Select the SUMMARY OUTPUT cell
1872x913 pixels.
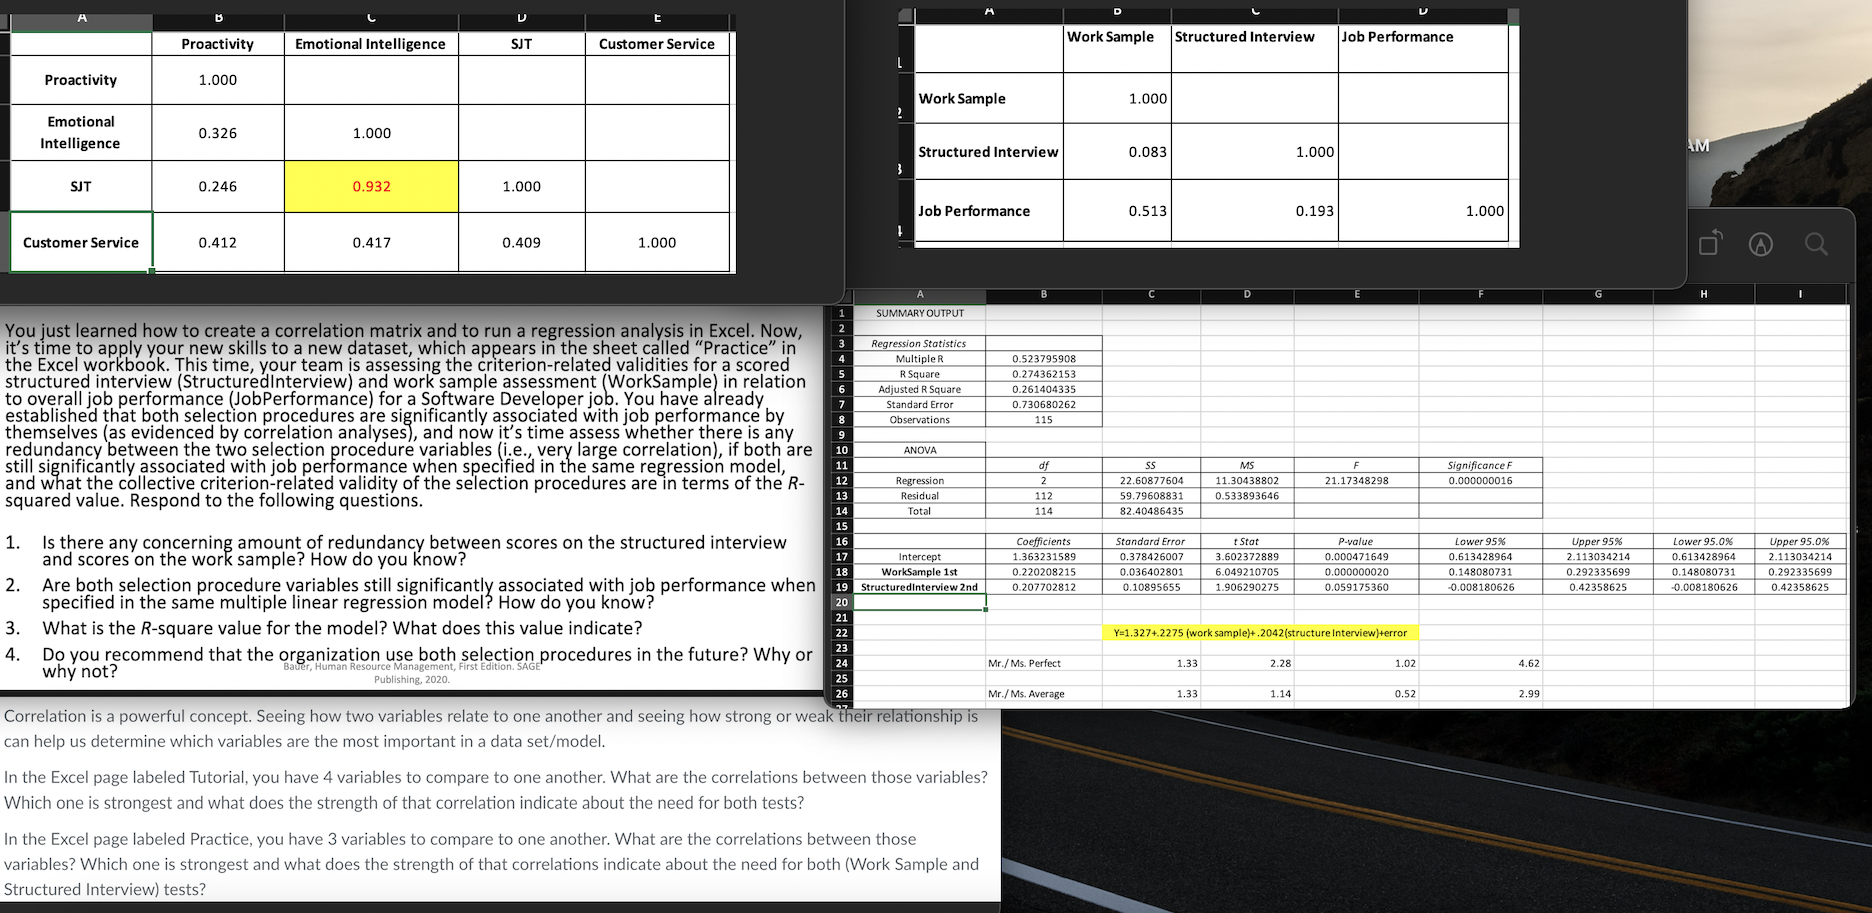920,313
